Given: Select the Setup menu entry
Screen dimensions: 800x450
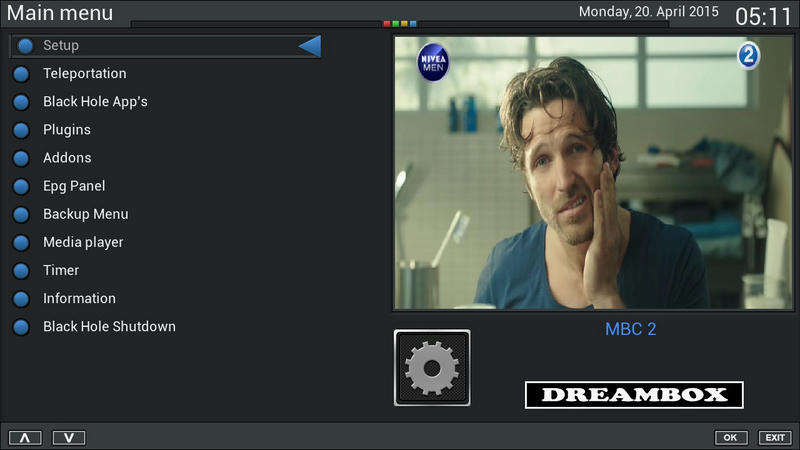Looking at the screenshot, I should (165, 46).
